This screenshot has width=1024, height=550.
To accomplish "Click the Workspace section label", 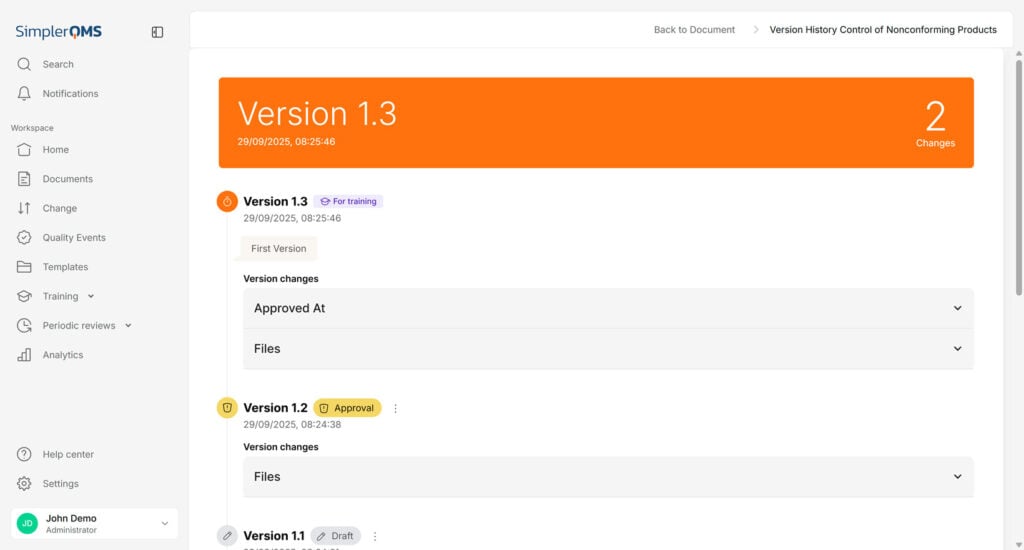I will [32, 128].
